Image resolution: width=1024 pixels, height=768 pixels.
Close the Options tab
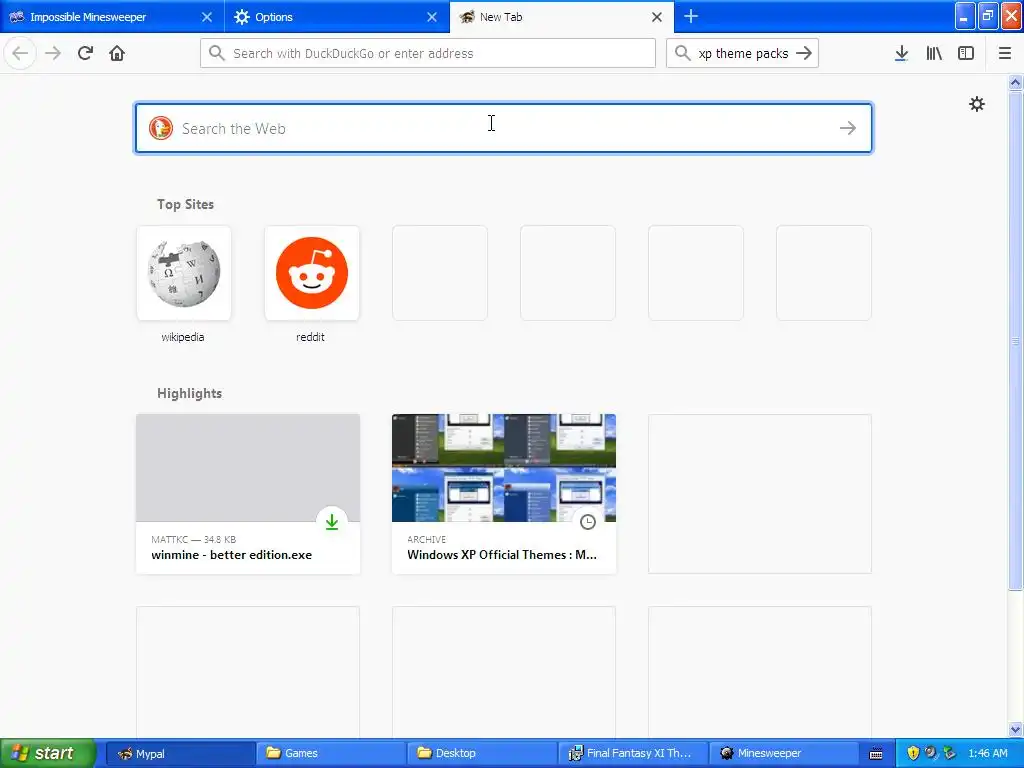(x=432, y=17)
